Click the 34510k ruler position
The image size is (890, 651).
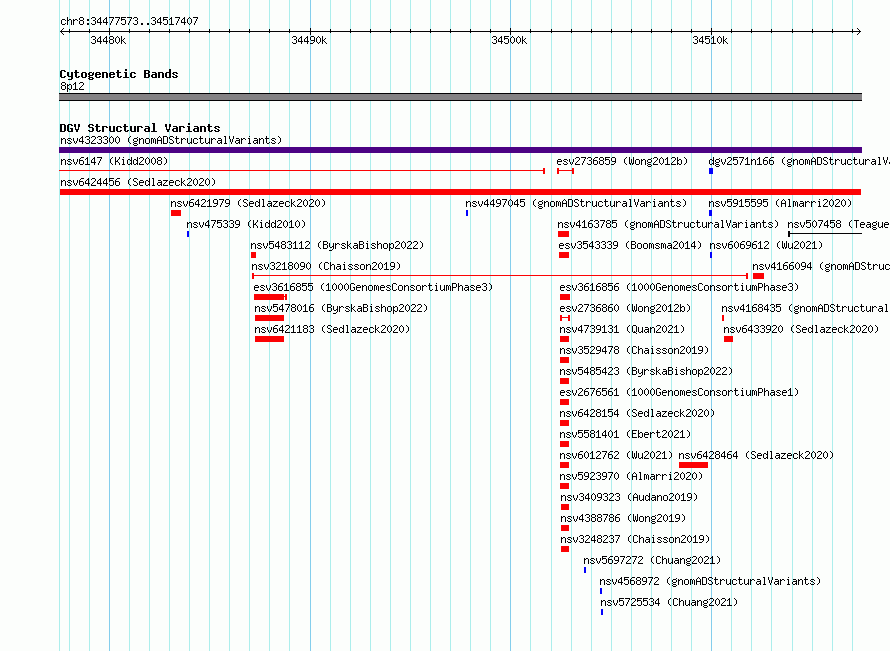pyautogui.click(x=710, y=40)
